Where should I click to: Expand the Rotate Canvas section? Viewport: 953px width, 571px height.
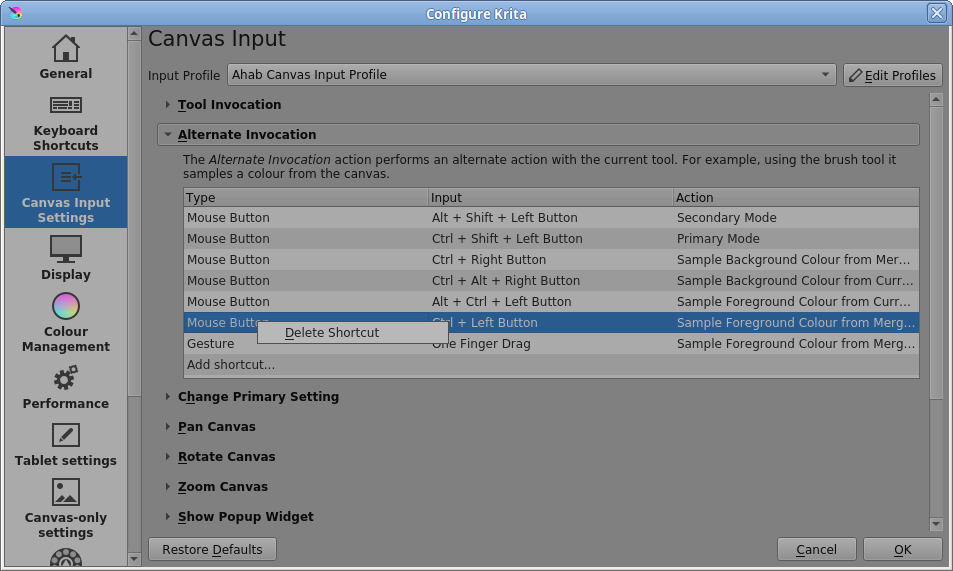click(x=168, y=456)
